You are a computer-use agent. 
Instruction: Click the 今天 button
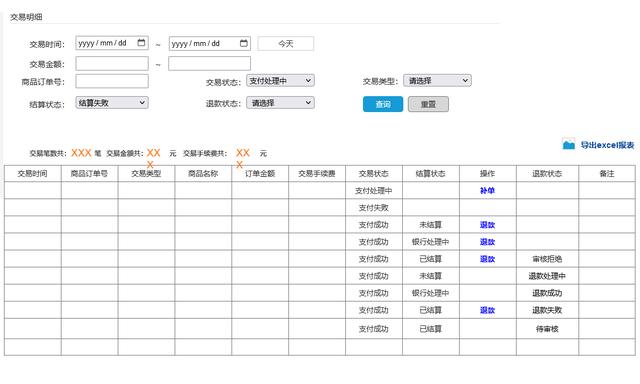coord(286,44)
